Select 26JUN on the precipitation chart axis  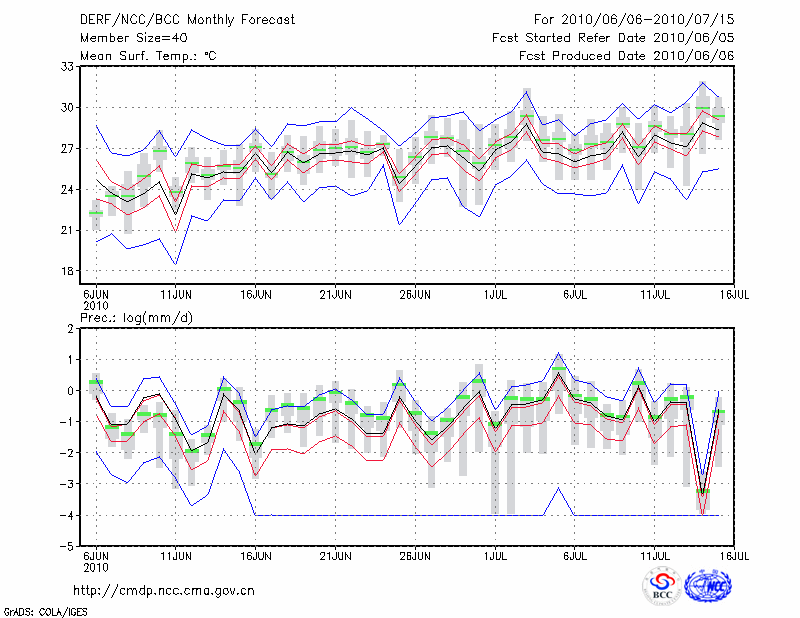click(415, 556)
